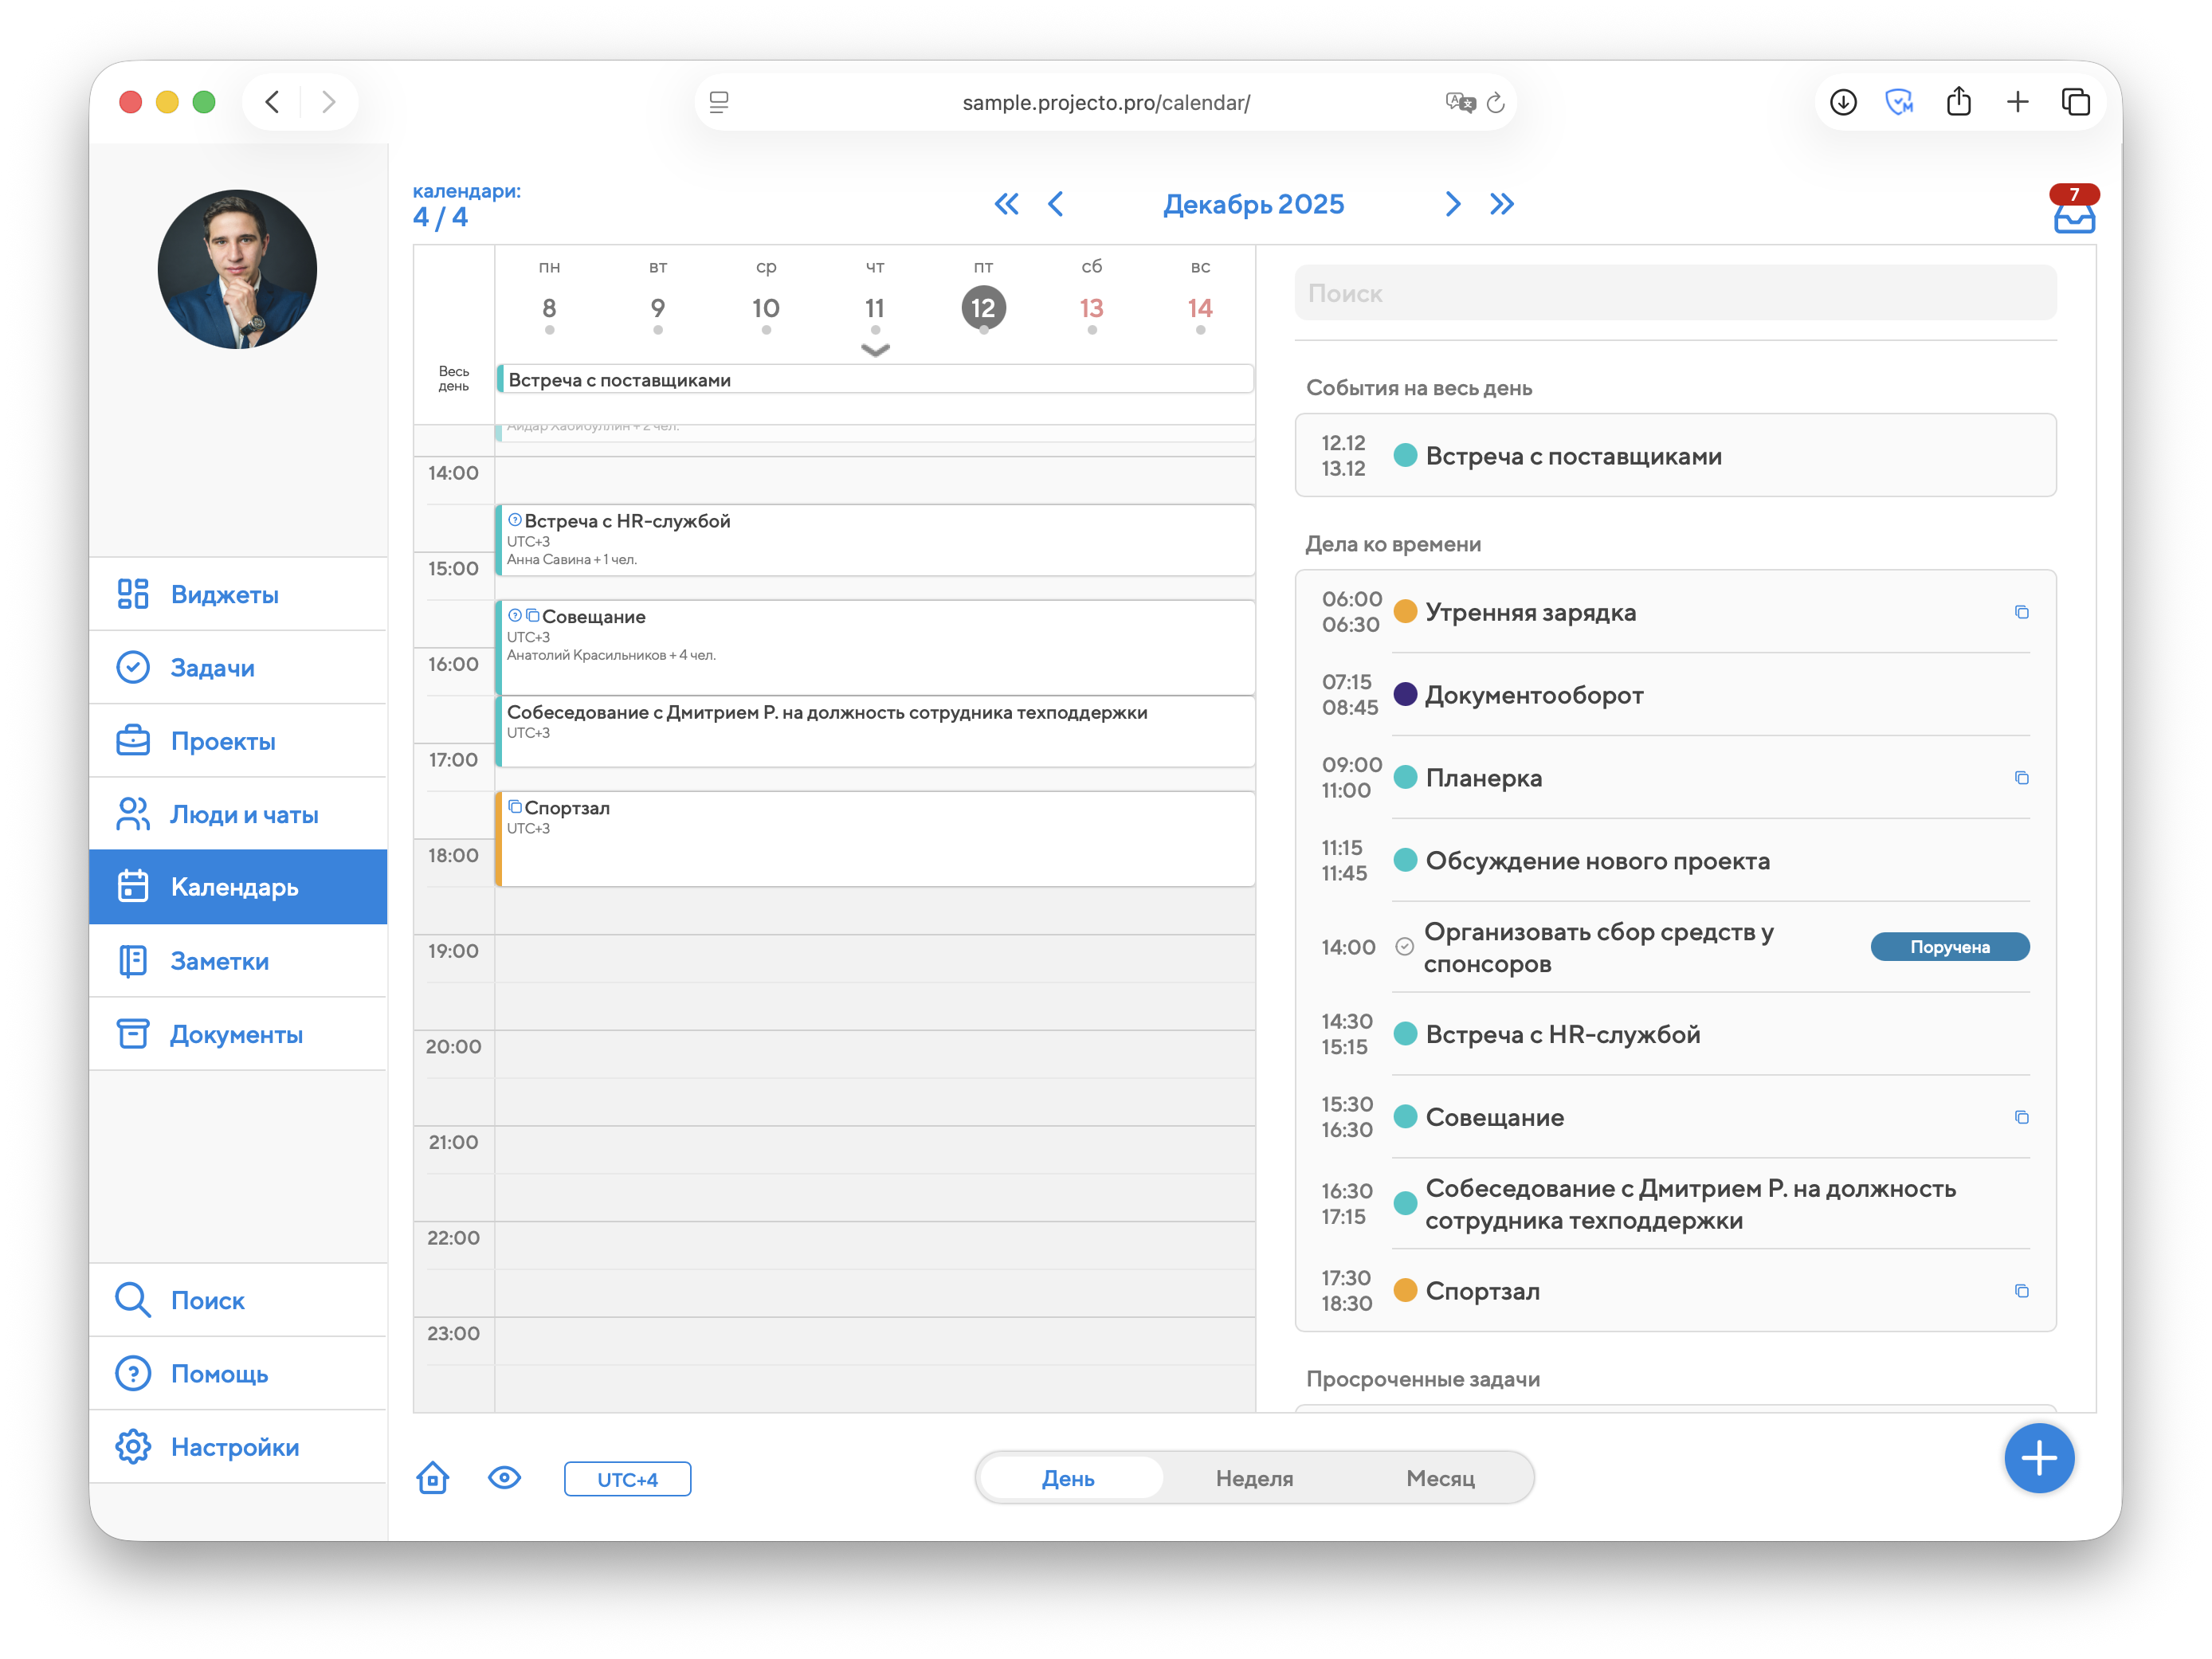The height and width of the screenshot is (1659, 2212).
Task: Click the Поручена status badge
Action: [x=1949, y=947]
